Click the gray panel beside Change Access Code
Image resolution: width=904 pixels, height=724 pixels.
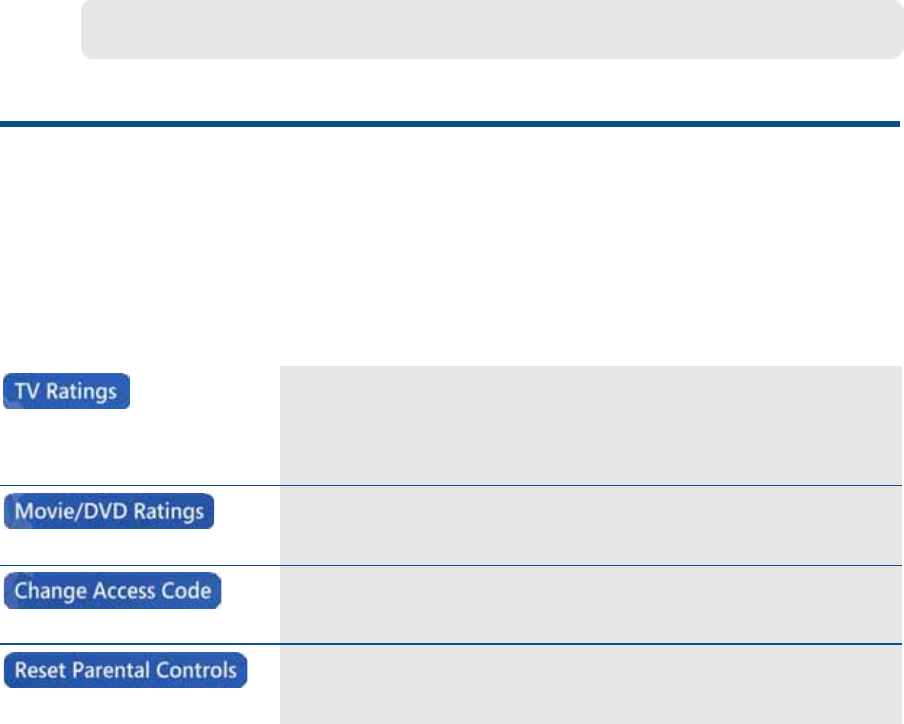pyautogui.click(x=590, y=605)
